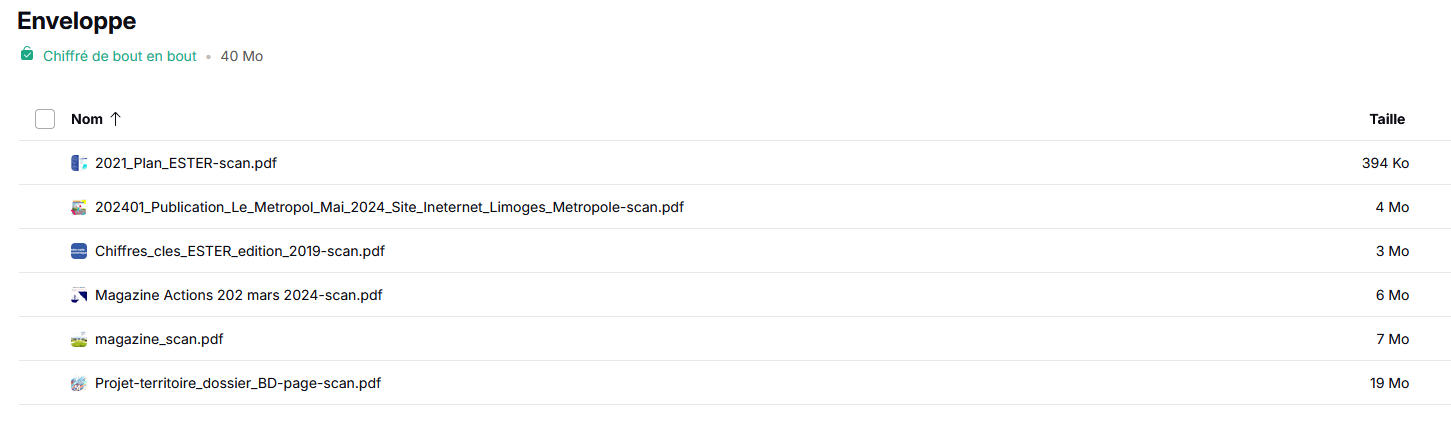1451x434 pixels.
Task: Sort files by the Taille column header
Action: (1387, 119)
